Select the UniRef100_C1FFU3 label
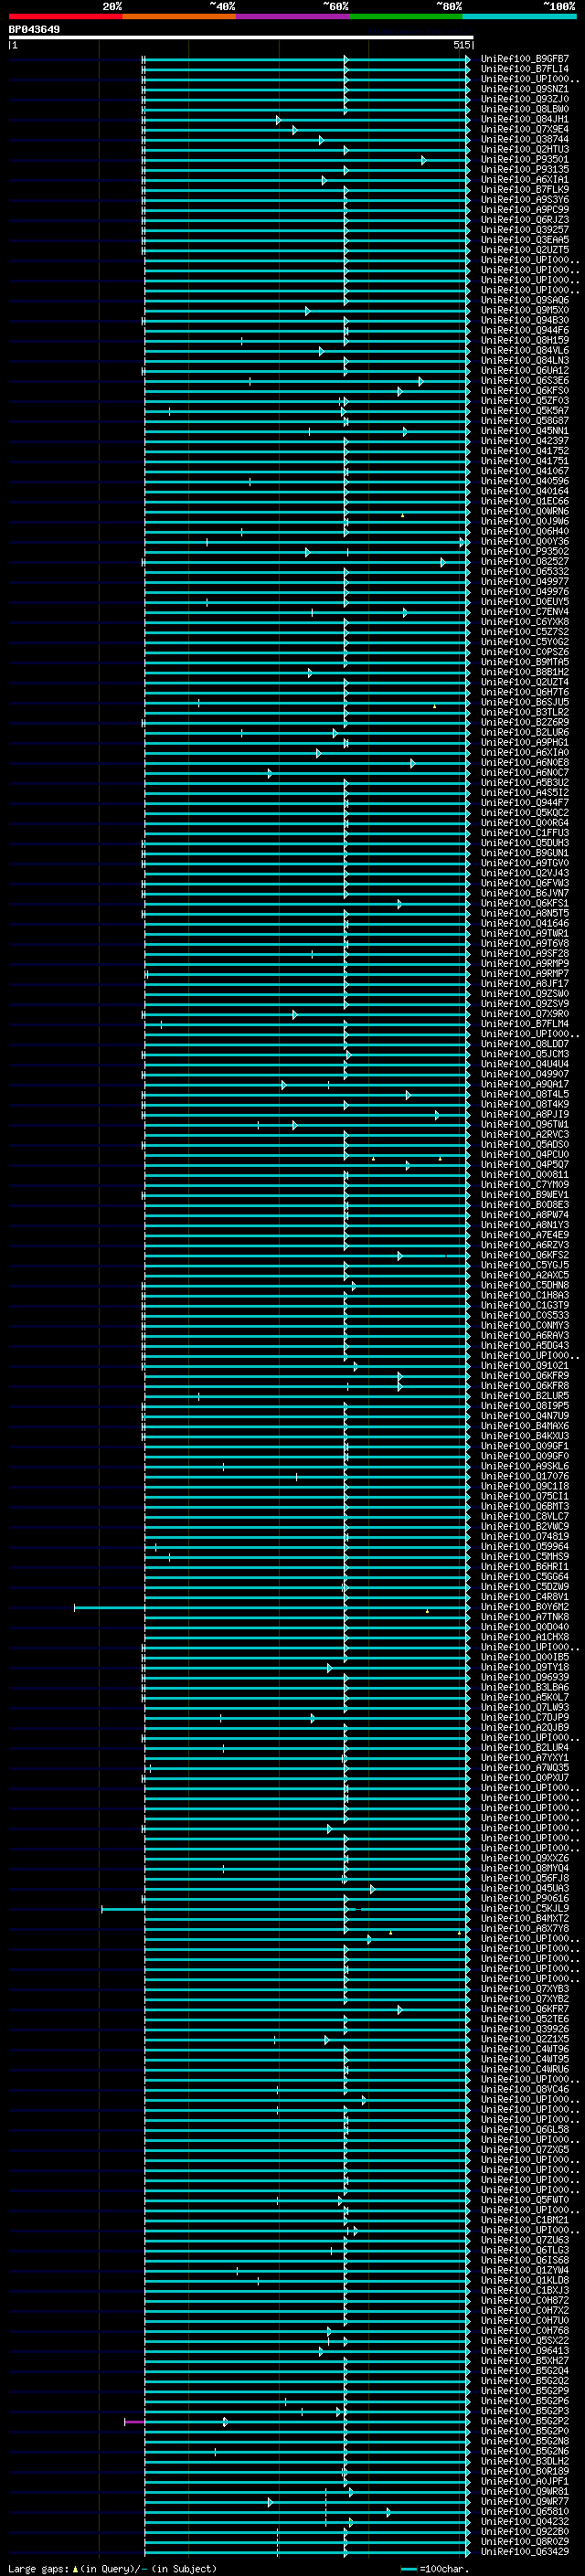Viewport: 585px width, 2576px height. [525, 833]
